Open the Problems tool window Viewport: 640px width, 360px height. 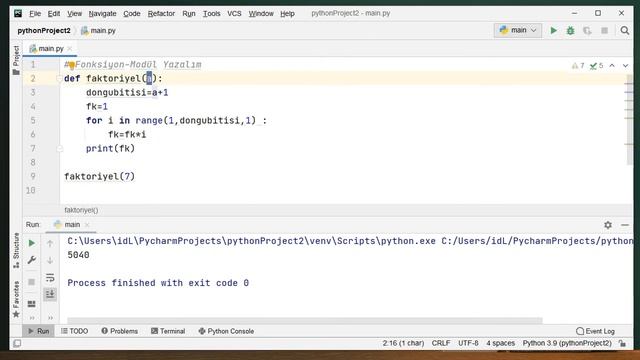tap(120, 331)
